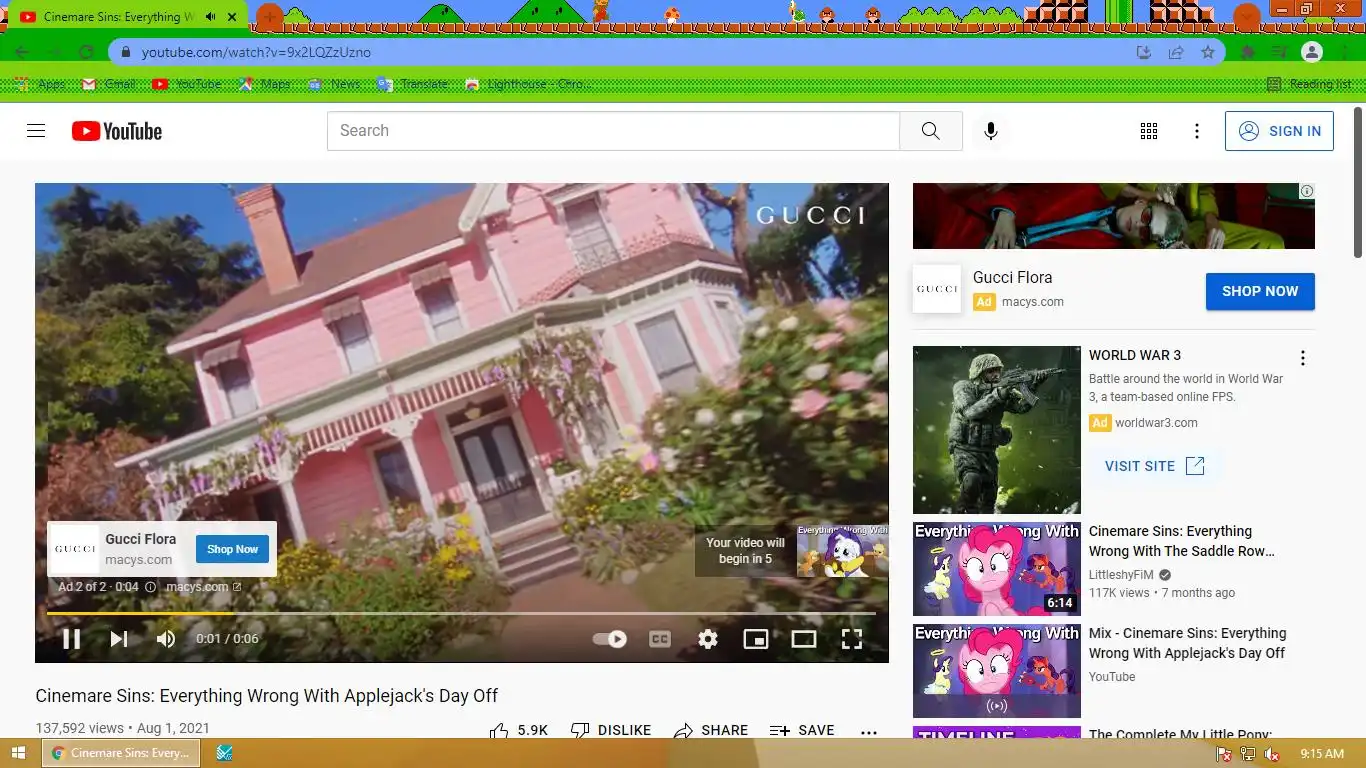Go to YouTube home via logo
The width and height of the screenshot is (1366, 768).
click(117, 131)
